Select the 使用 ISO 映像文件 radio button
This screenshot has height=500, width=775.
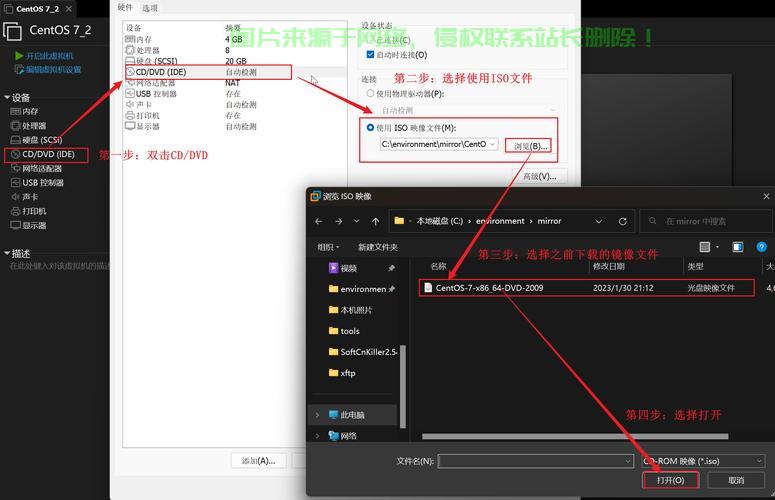(x=370, y=127)
